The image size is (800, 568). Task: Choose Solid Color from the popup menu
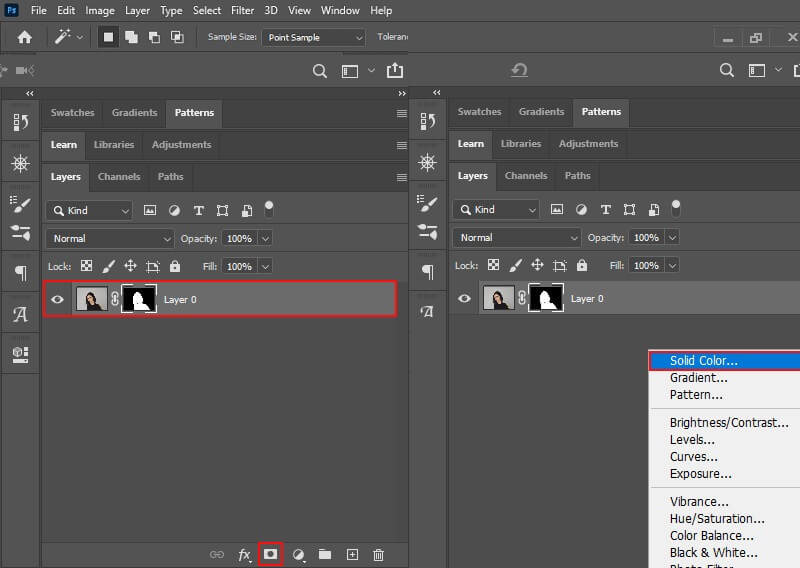click(704, 361)
